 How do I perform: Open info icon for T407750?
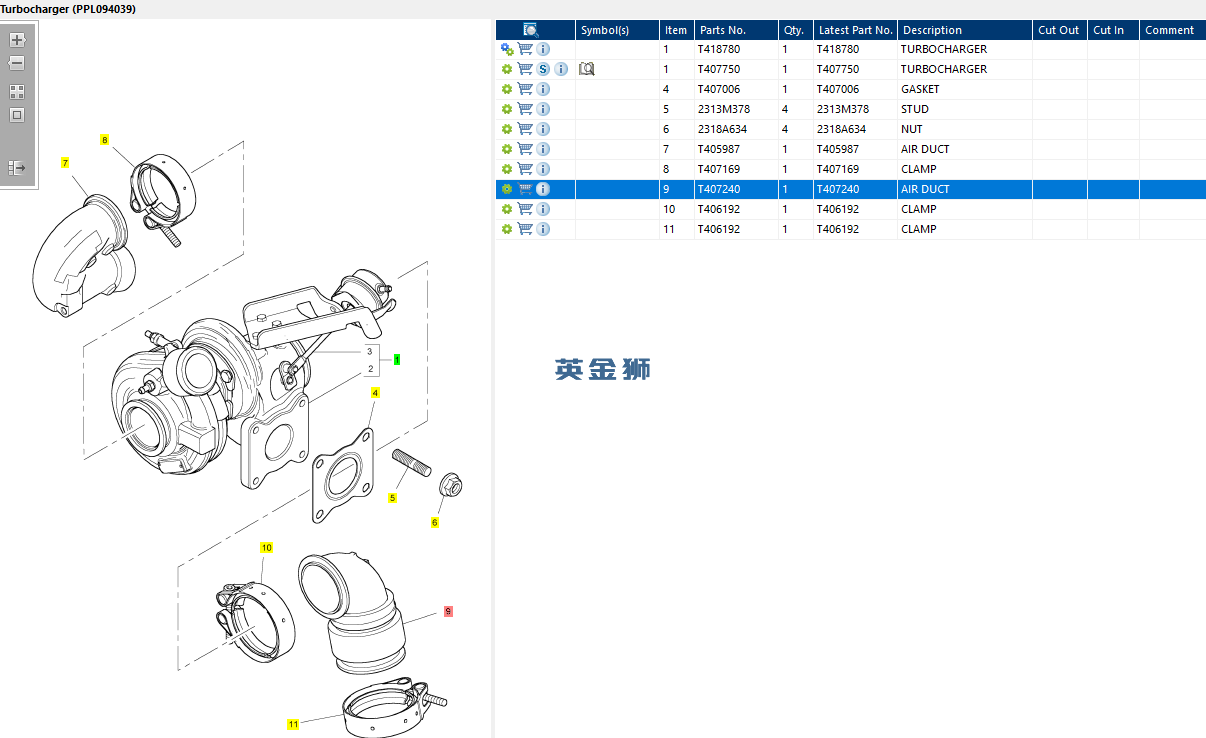[x=561, y=69]
